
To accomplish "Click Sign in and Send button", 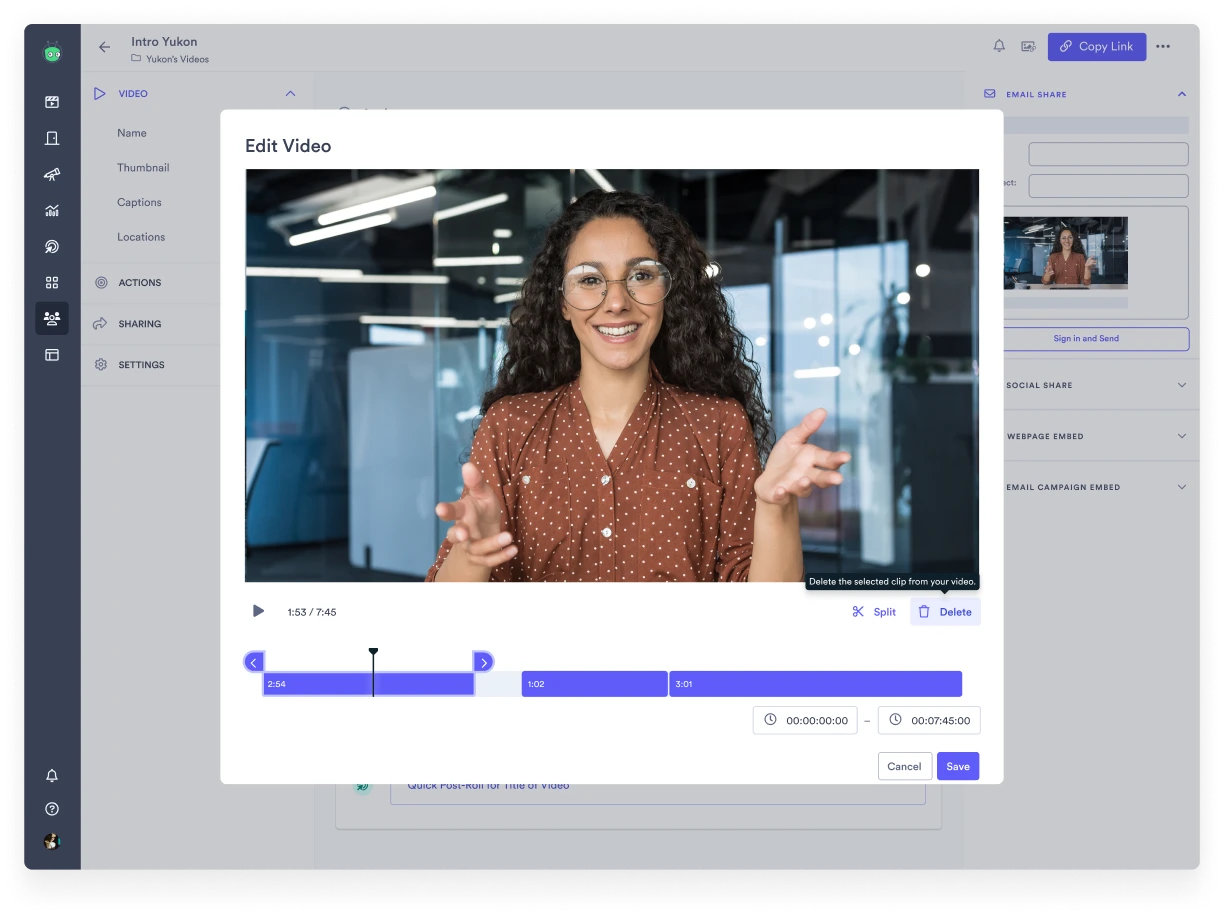I will (1086, 339).
